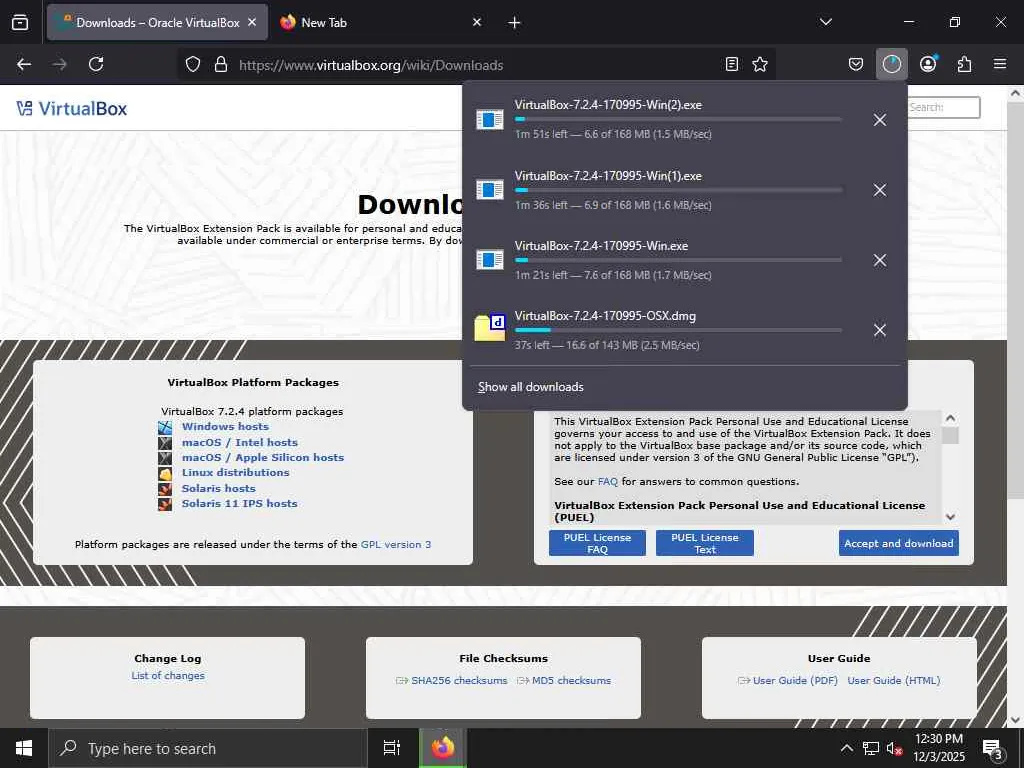Close the New Tab tab

tap(477, 22)
